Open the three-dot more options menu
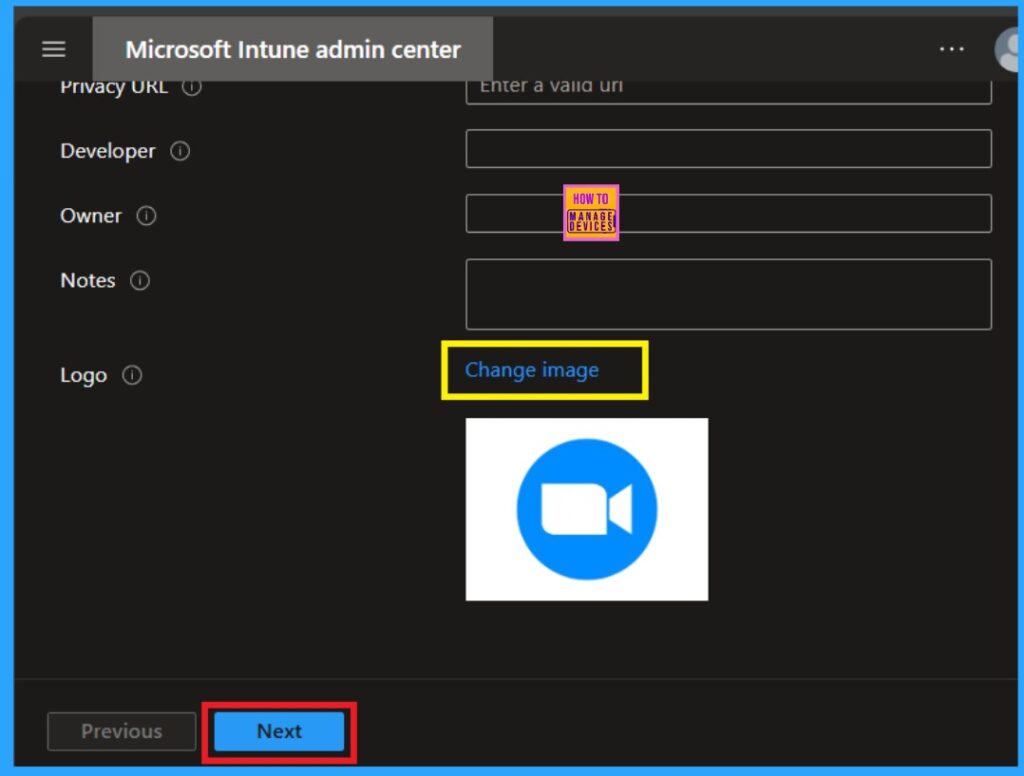Image resolution: width=1024 pixels, height=776 pixels. coord(952,49)
